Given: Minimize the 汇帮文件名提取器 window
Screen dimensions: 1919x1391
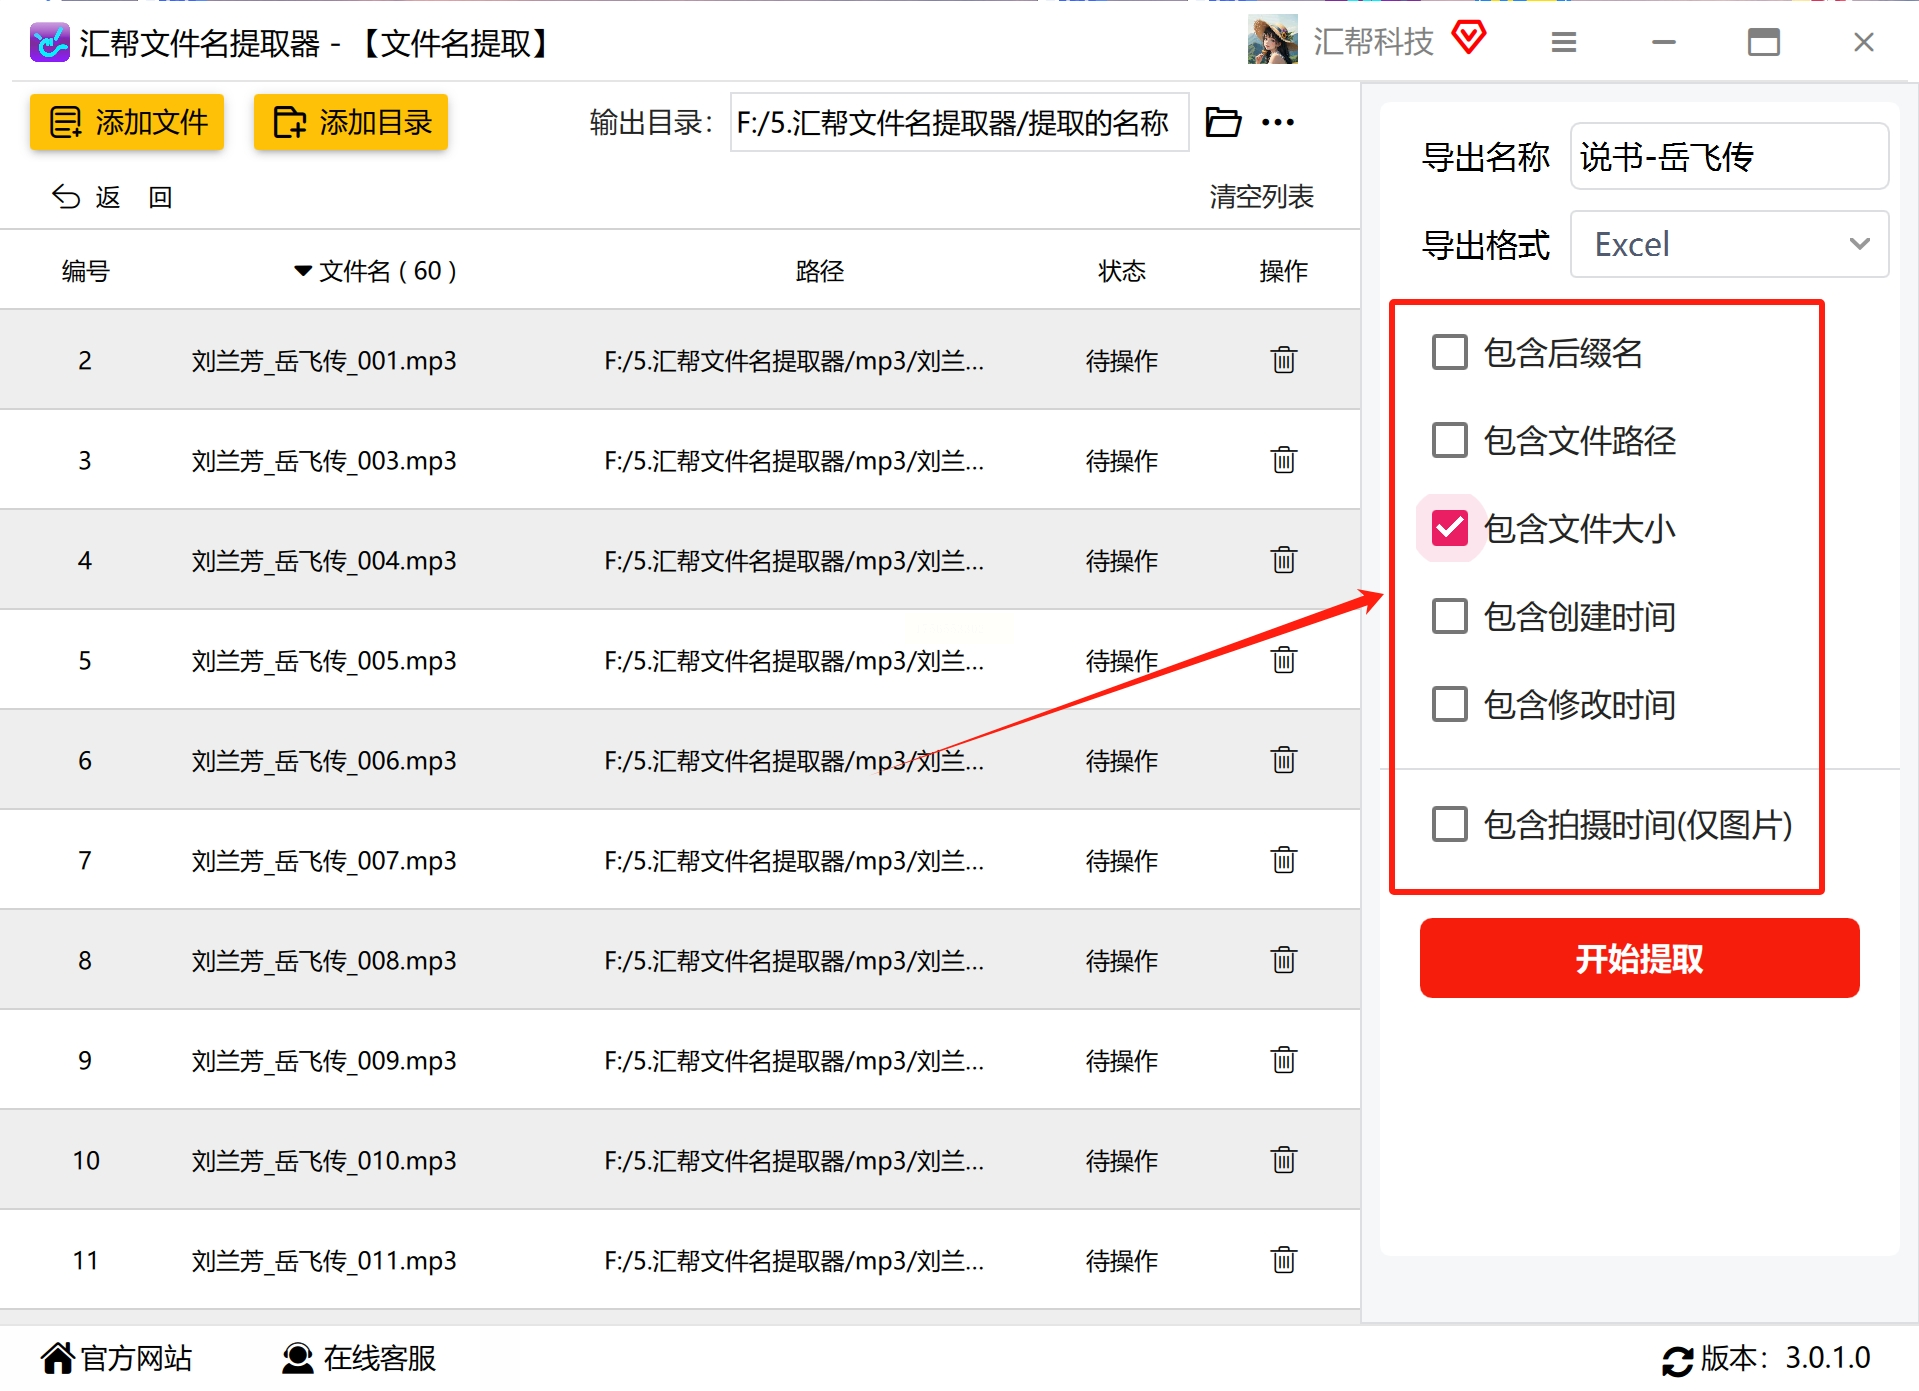Looking at the screenshot, I should coord(1664,42).
